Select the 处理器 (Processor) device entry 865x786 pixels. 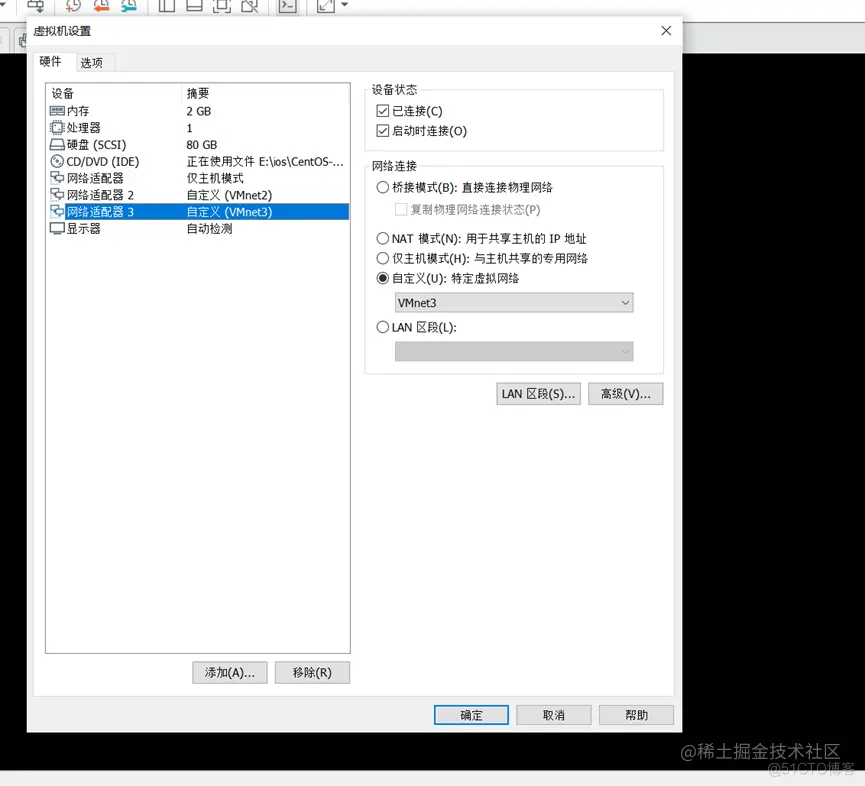[80, 127]
